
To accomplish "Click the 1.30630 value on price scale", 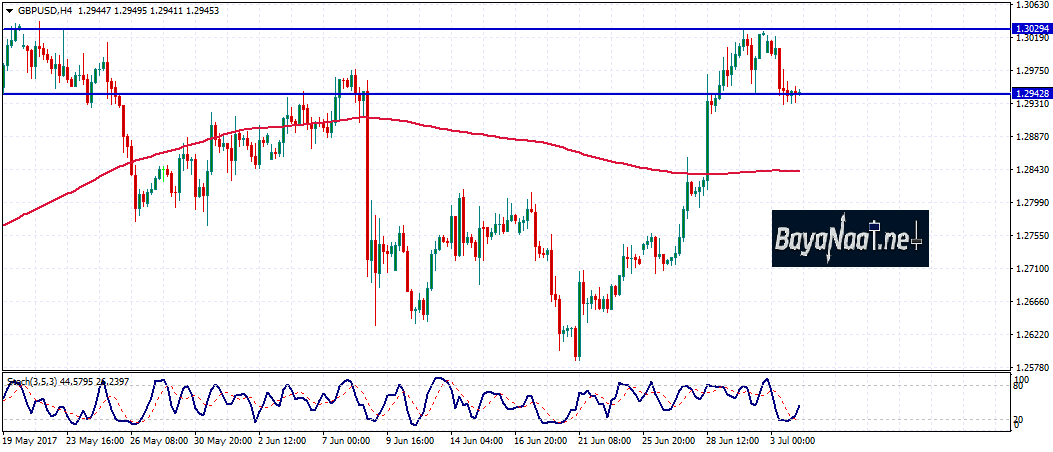I will (1030, 5).
